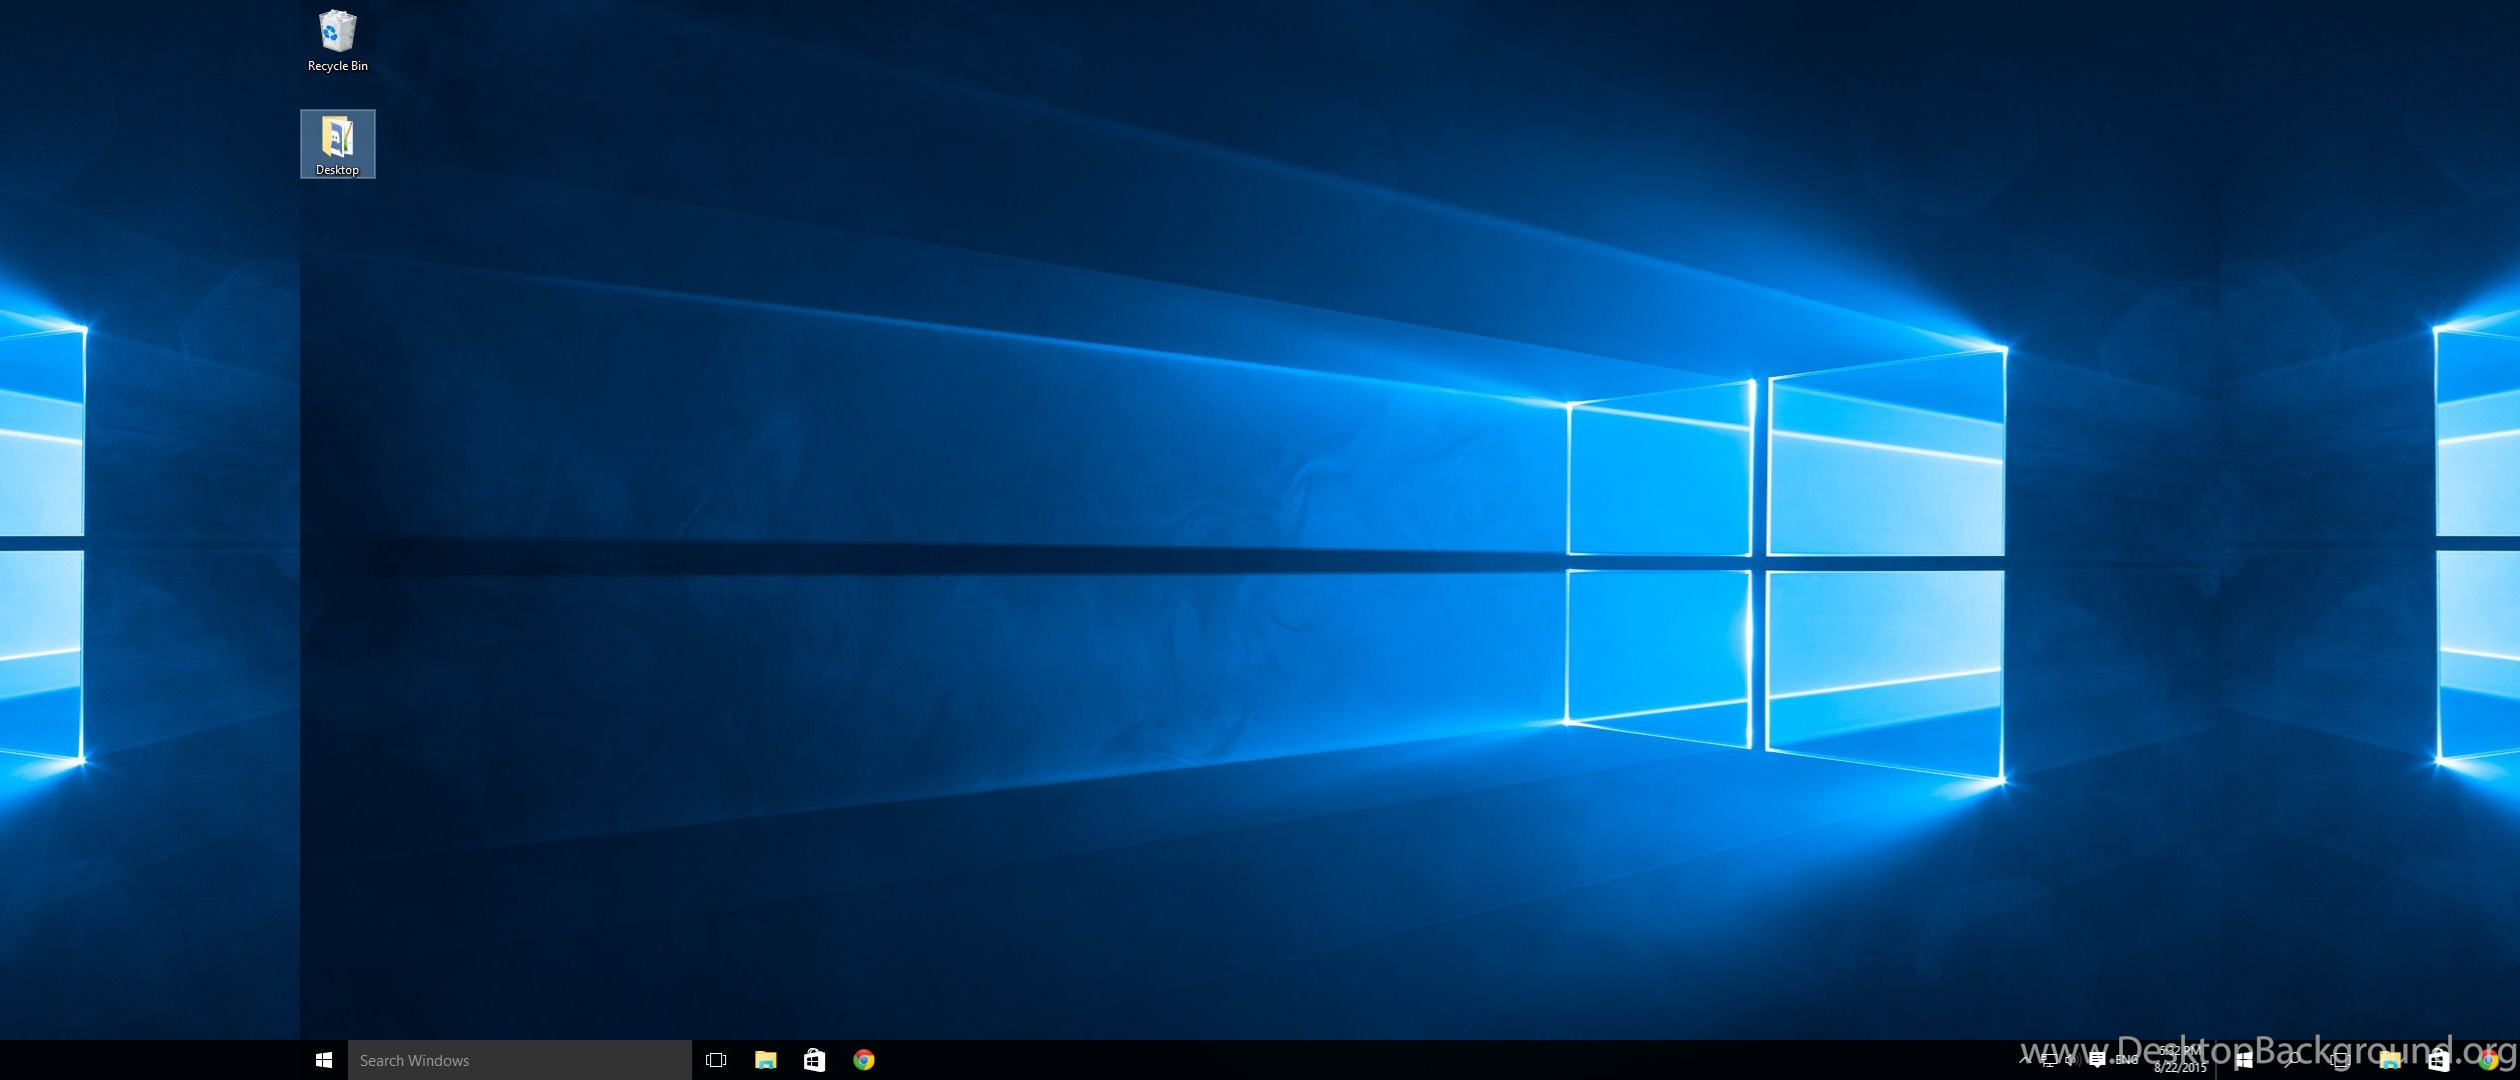Select the Desktop folder shortcut icon
Image resolution: width=2520 pixels, height=1080 pixels.
click(x=337, y=144)
